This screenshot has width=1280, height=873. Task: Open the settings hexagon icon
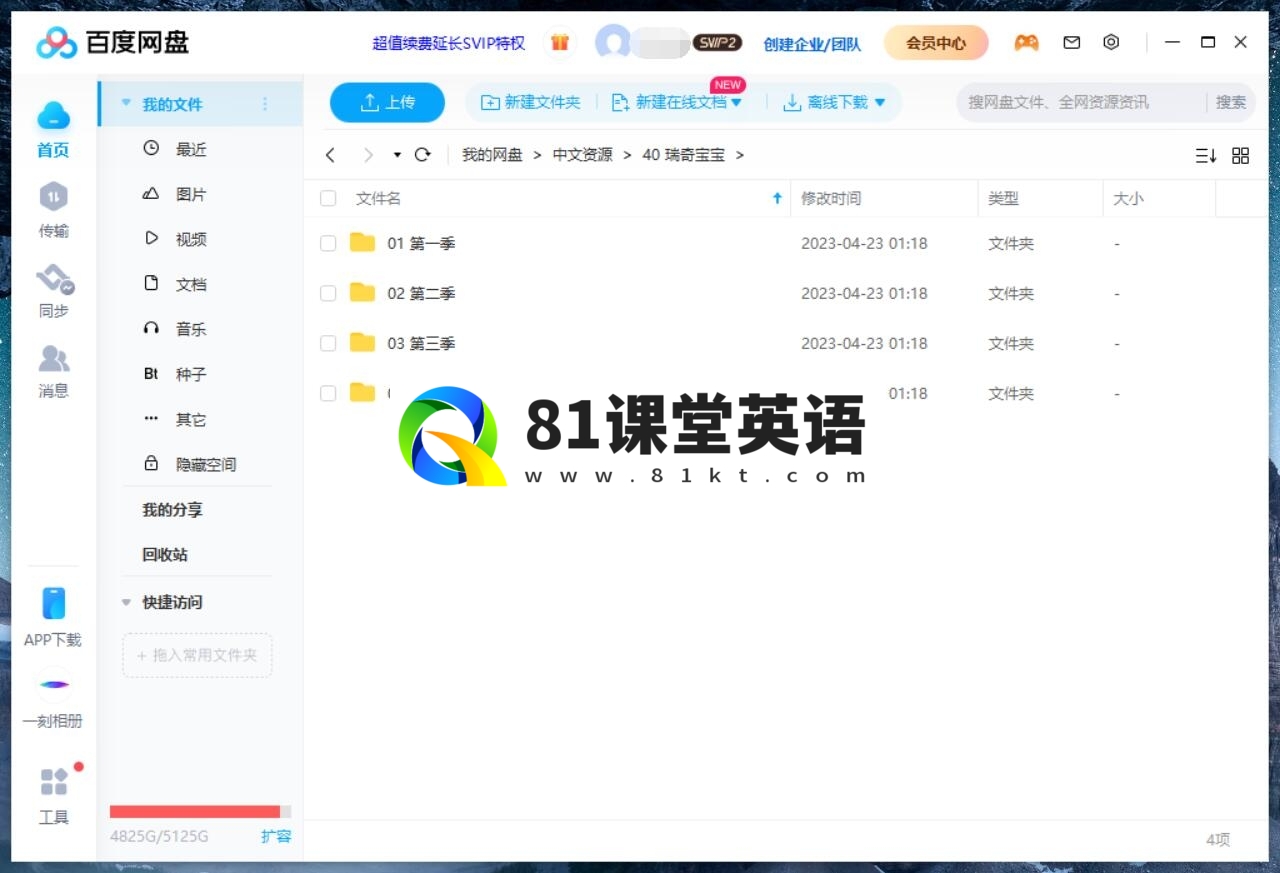tap(1111, 42)
